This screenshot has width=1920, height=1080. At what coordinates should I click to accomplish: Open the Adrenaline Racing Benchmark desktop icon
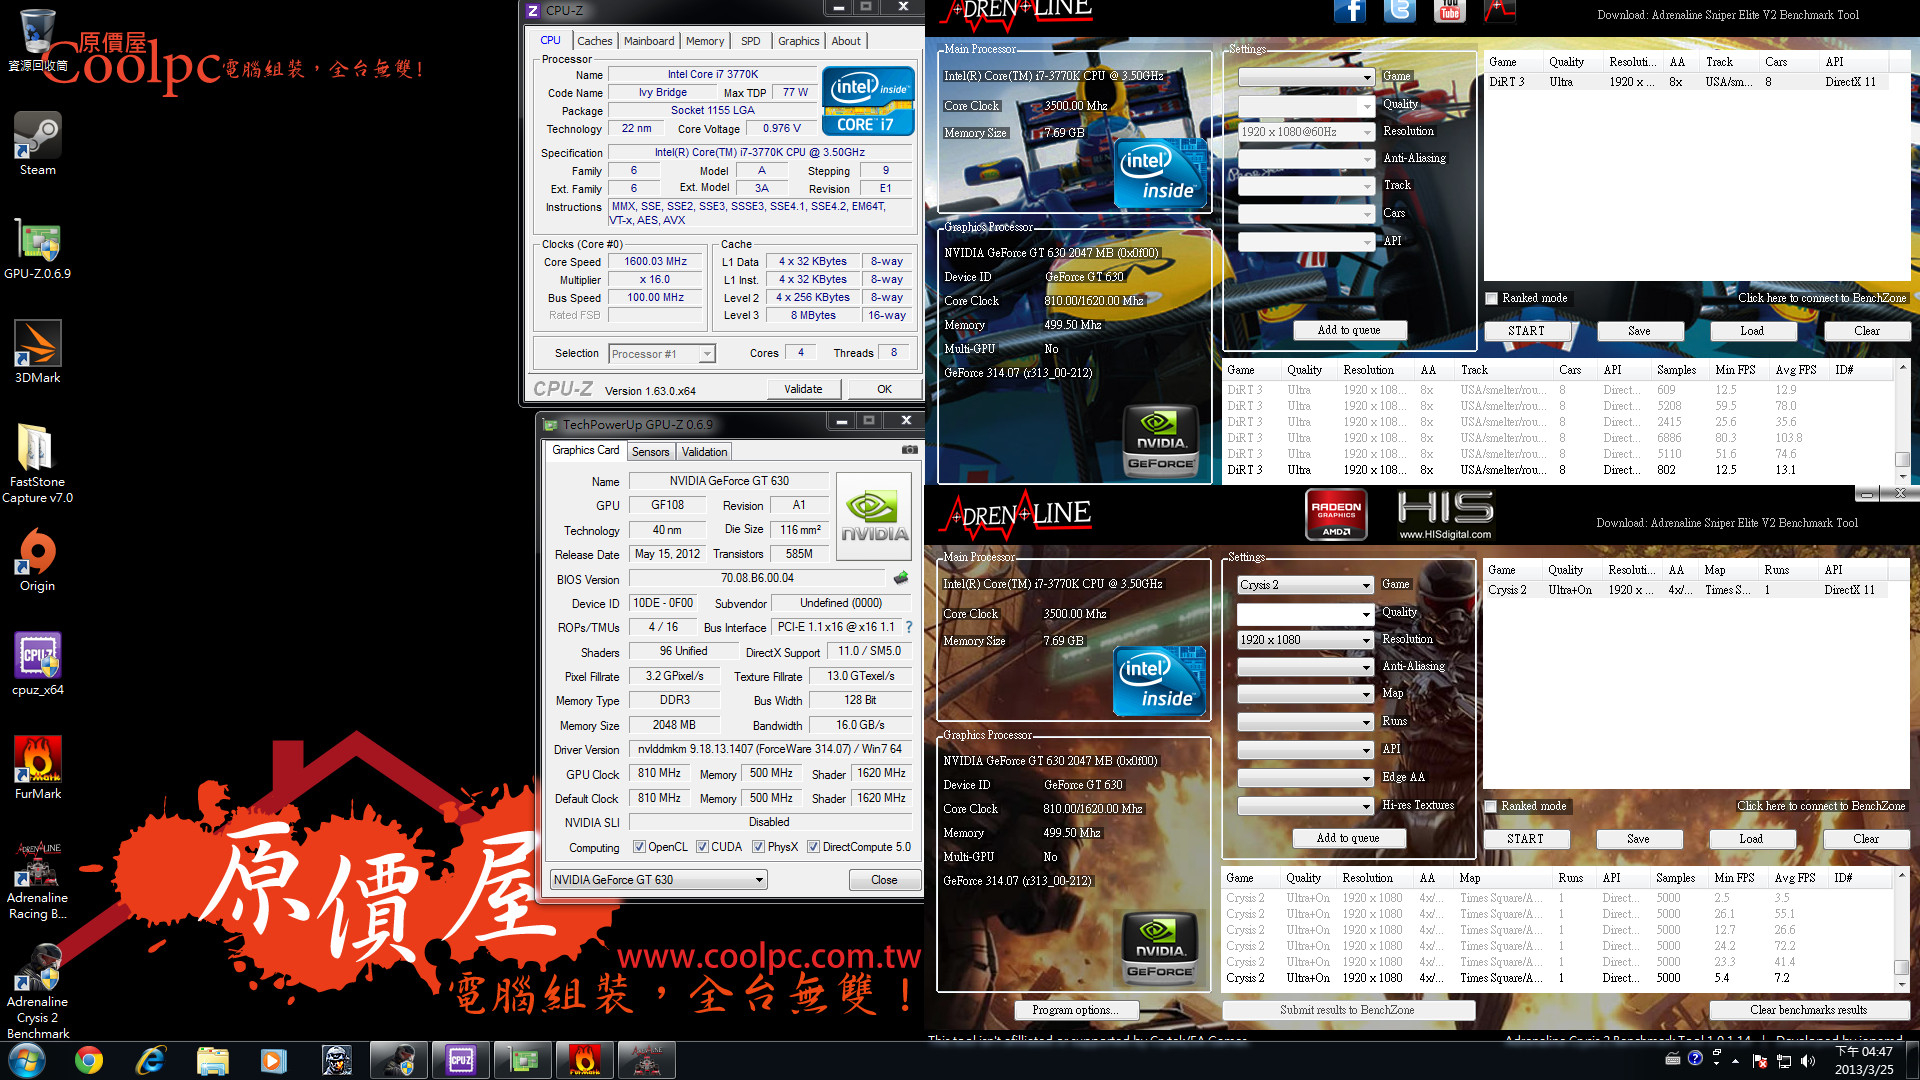tap(37, 880)
